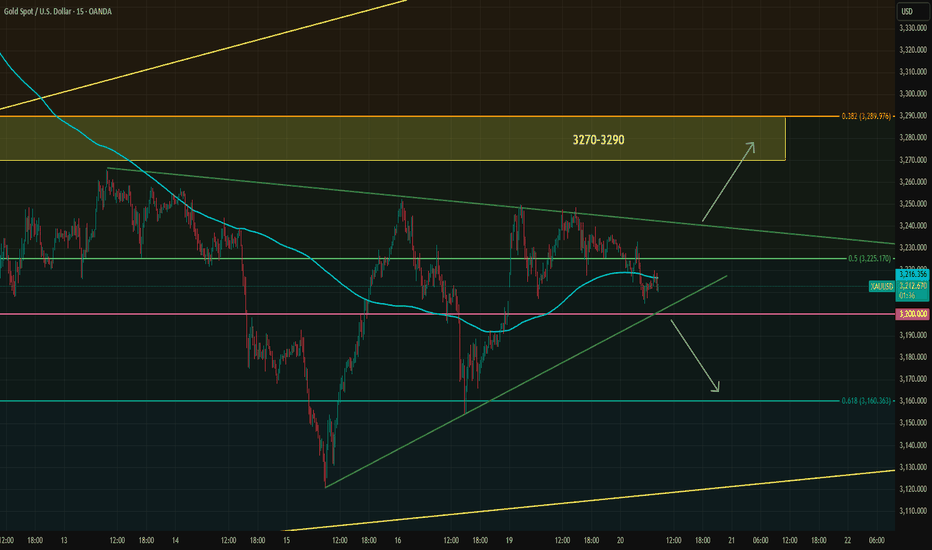Select the yellow 3270-3290 rectangle zone

point(392,139)
